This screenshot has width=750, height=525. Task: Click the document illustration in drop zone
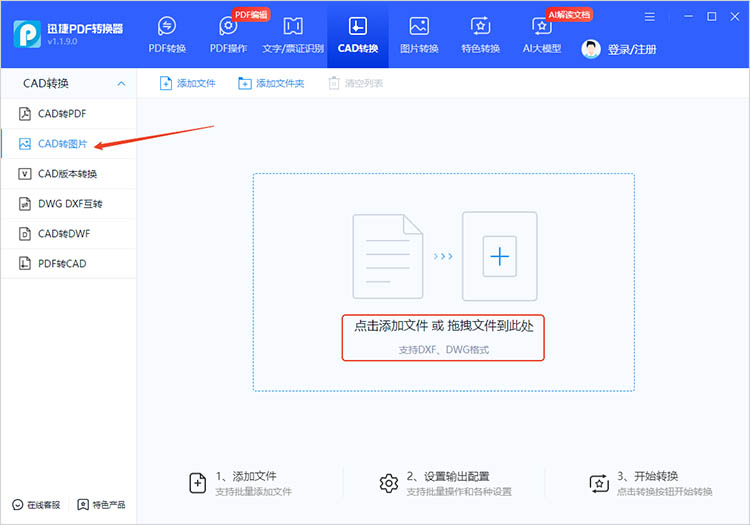click(388, 257)
